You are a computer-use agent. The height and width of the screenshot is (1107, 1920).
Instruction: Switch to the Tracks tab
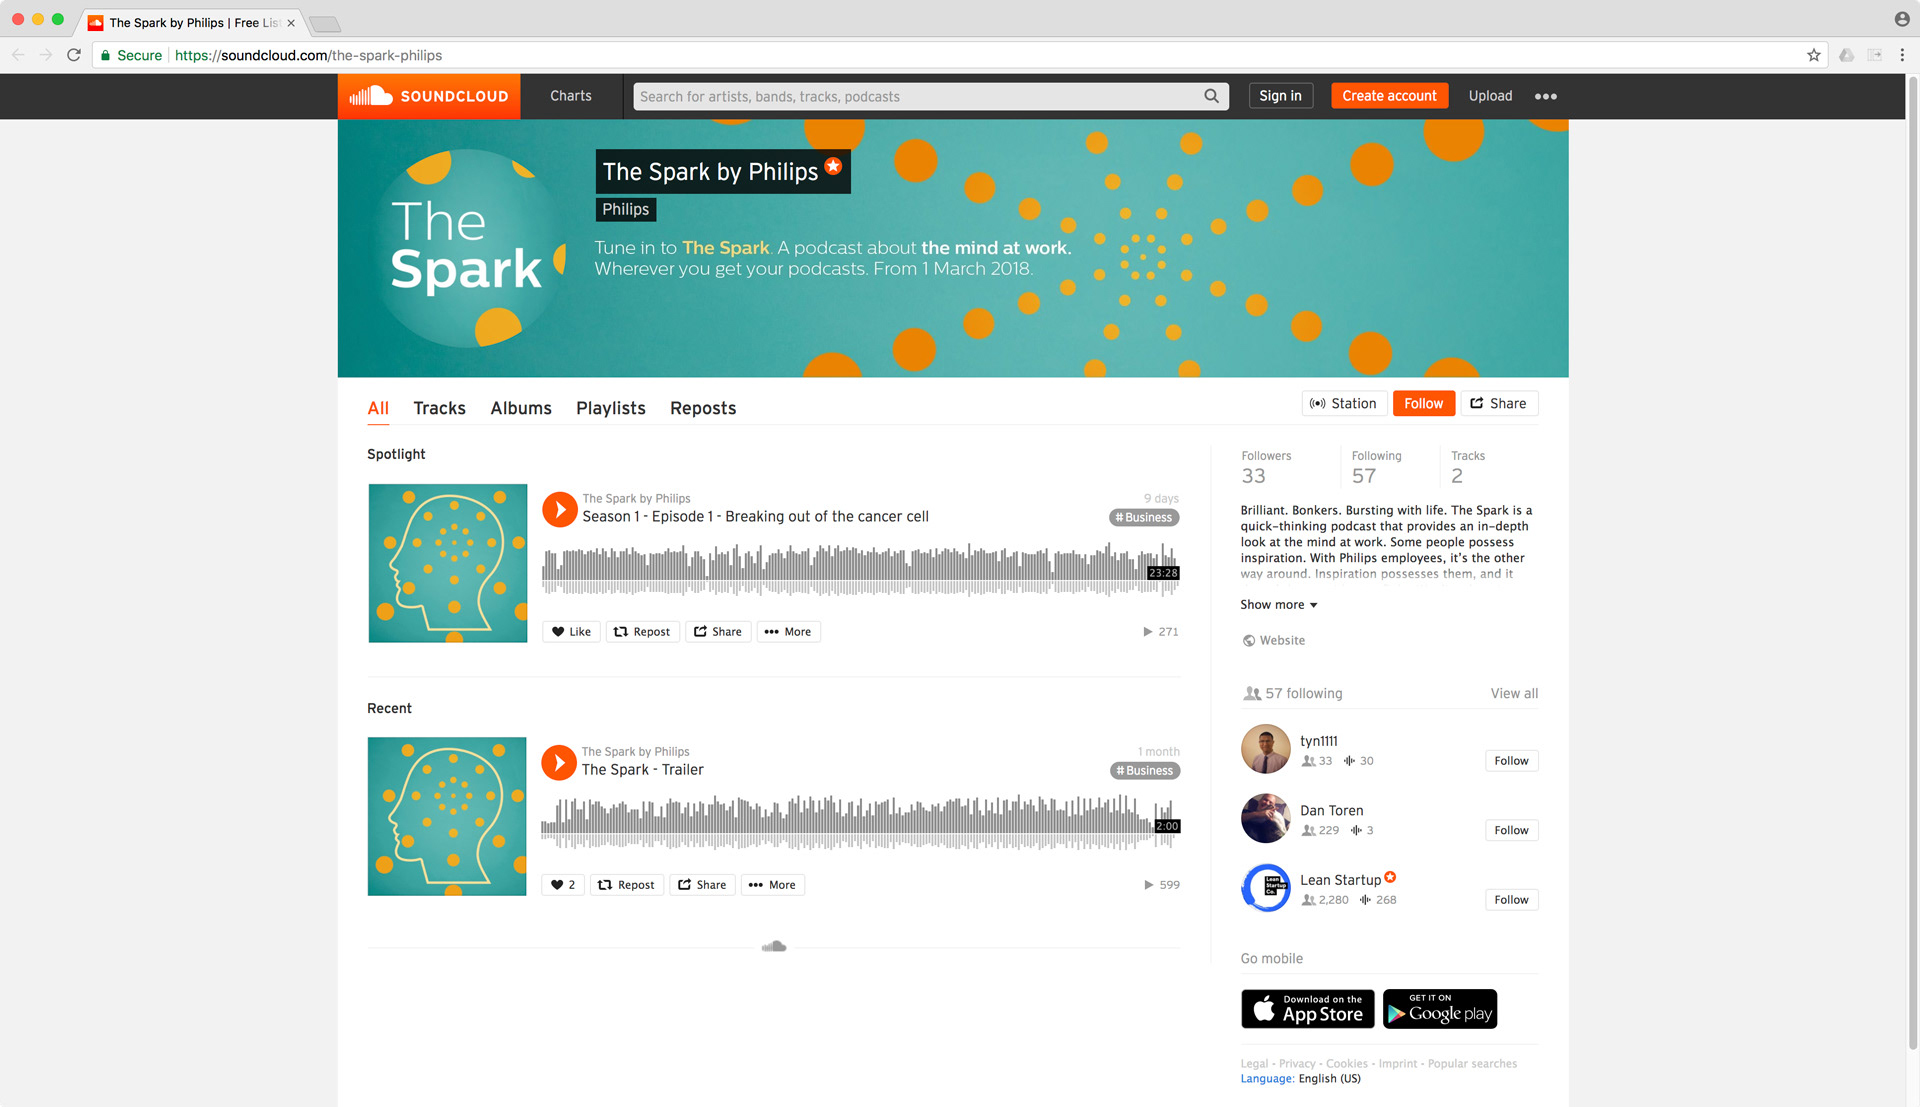point(439,408)
